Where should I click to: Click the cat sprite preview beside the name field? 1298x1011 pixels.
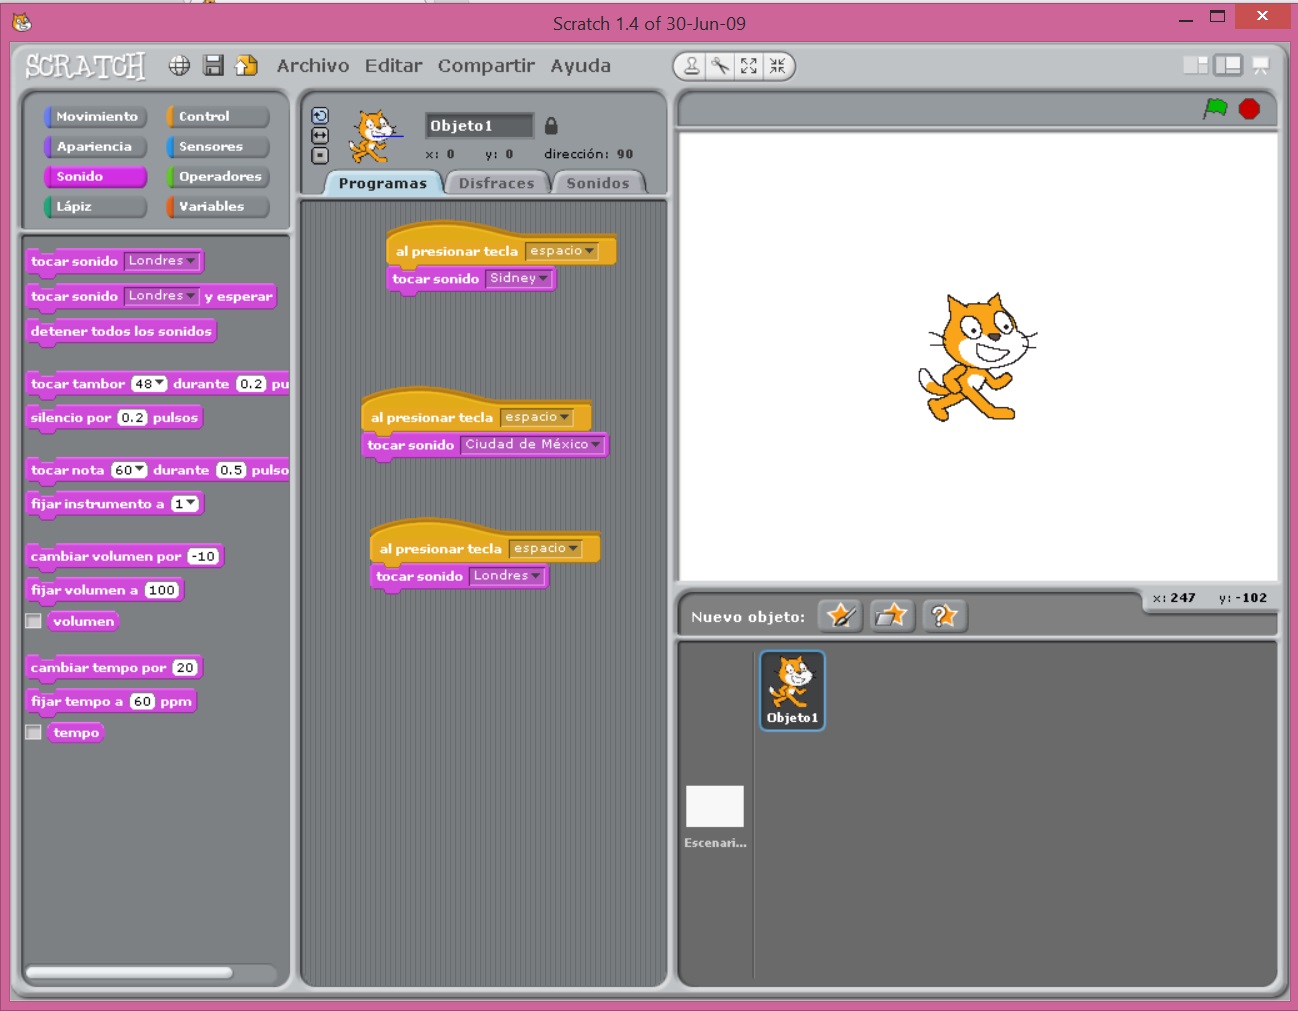[374, 137]
